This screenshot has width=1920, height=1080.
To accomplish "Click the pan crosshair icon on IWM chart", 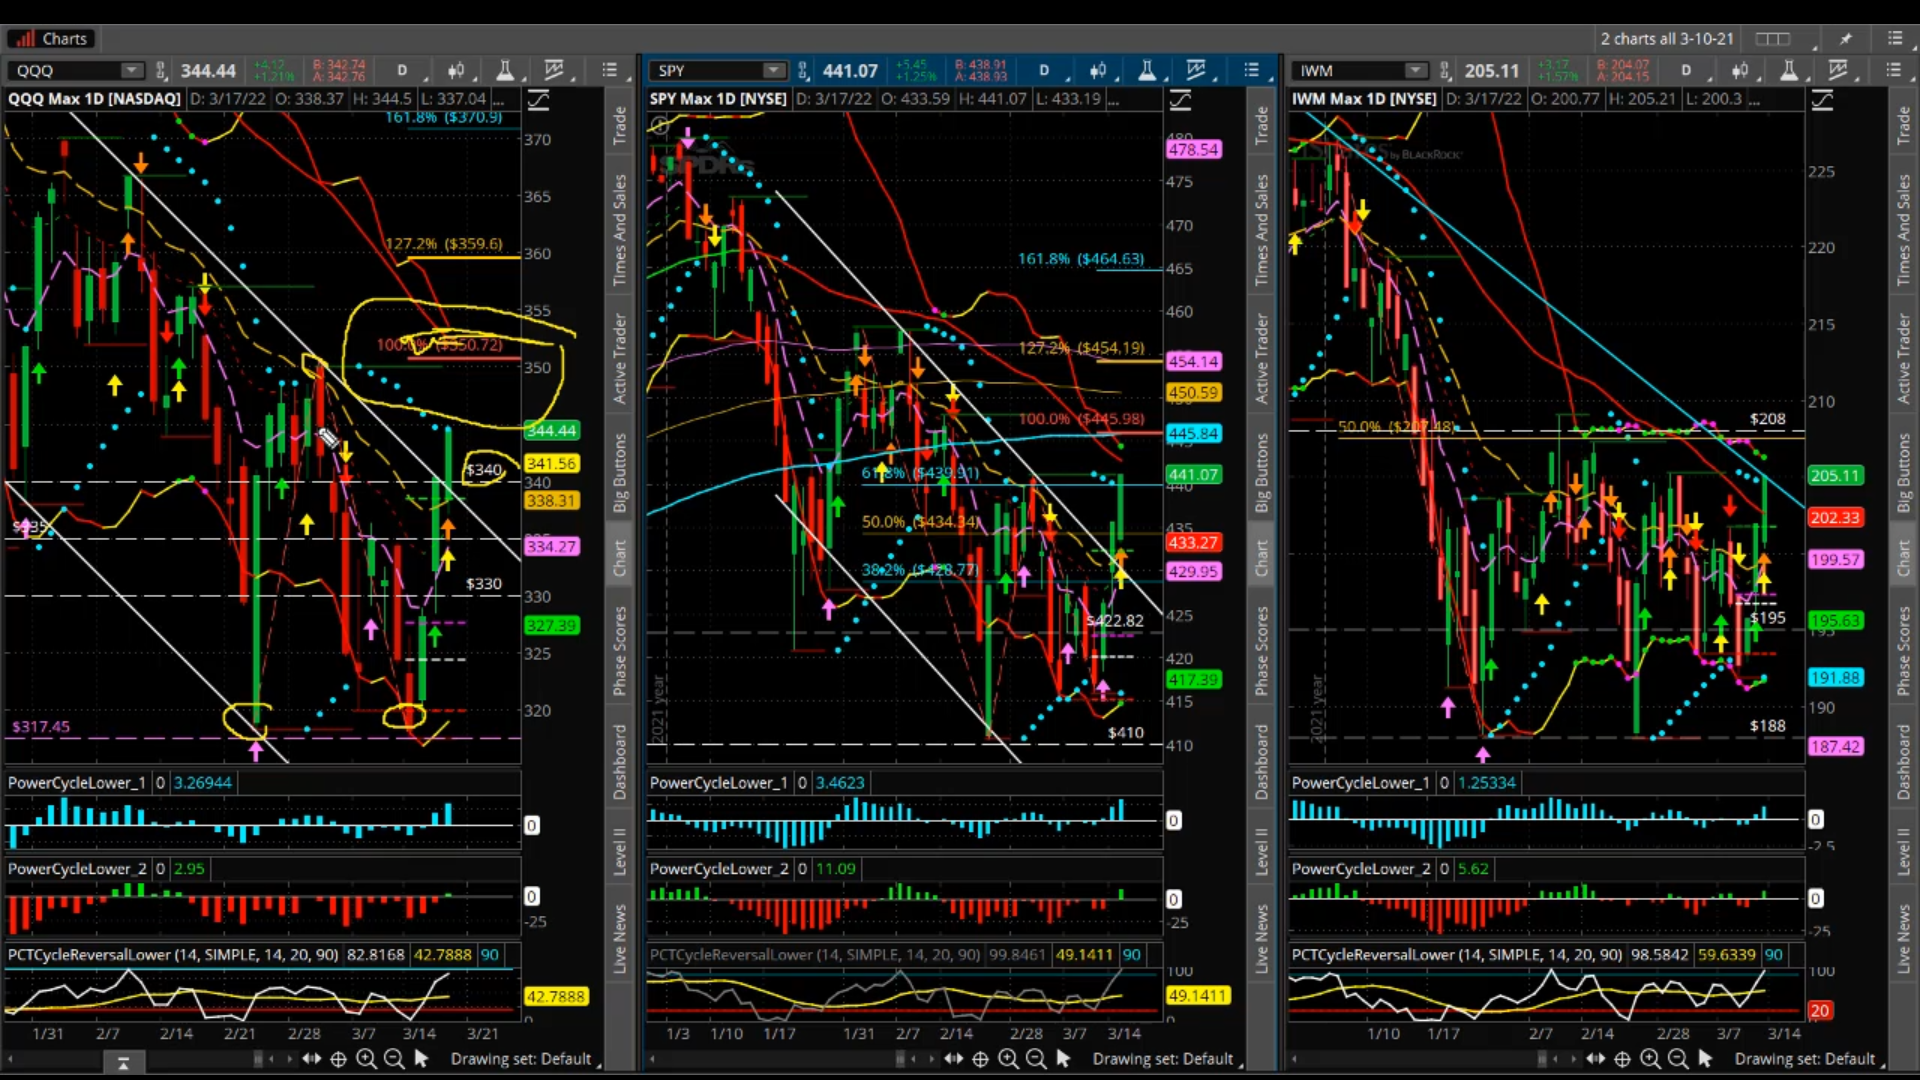I will (x=1622, y=1059).
